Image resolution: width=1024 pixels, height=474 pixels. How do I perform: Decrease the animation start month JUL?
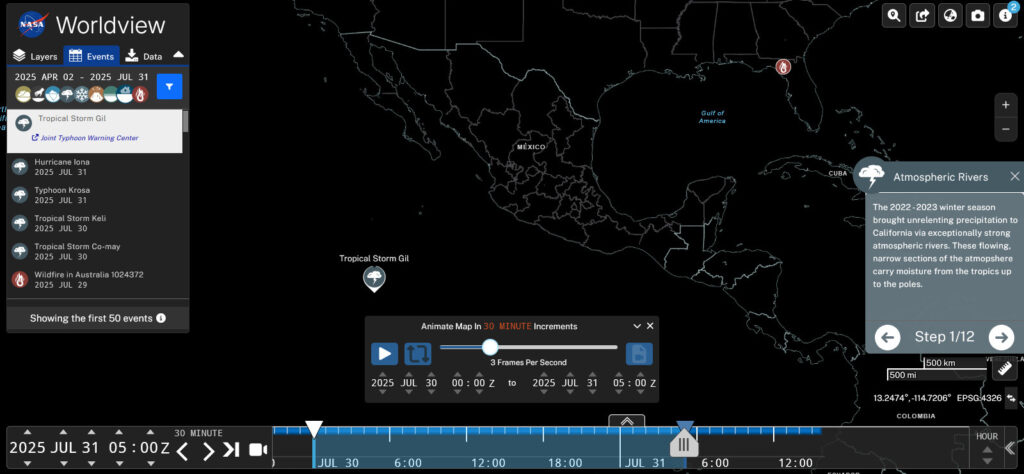(409, 392)
